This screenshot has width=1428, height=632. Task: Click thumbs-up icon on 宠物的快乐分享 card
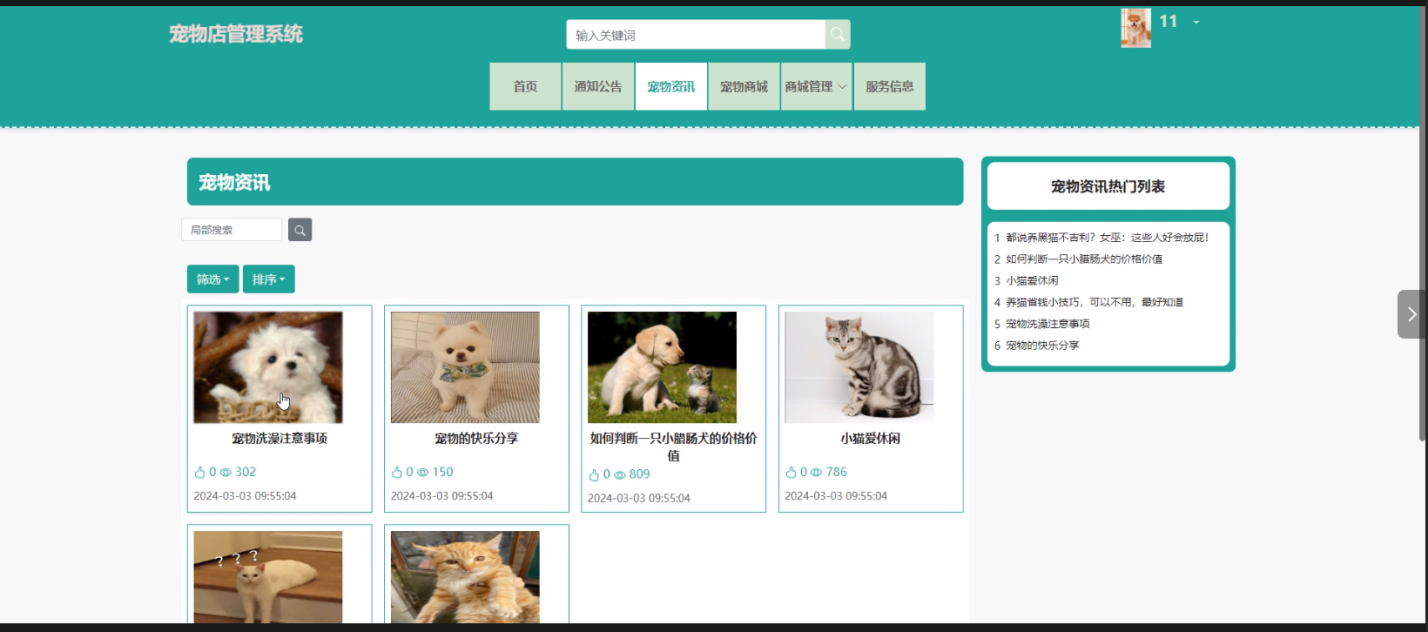coord(396,472)
